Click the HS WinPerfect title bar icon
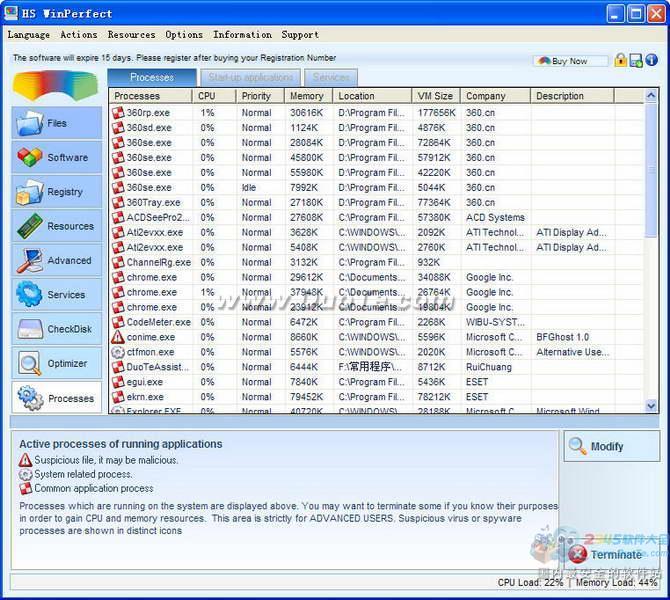The height and width of the screenshot is (600, 670). pyautogui.click(x=10, y=13)
